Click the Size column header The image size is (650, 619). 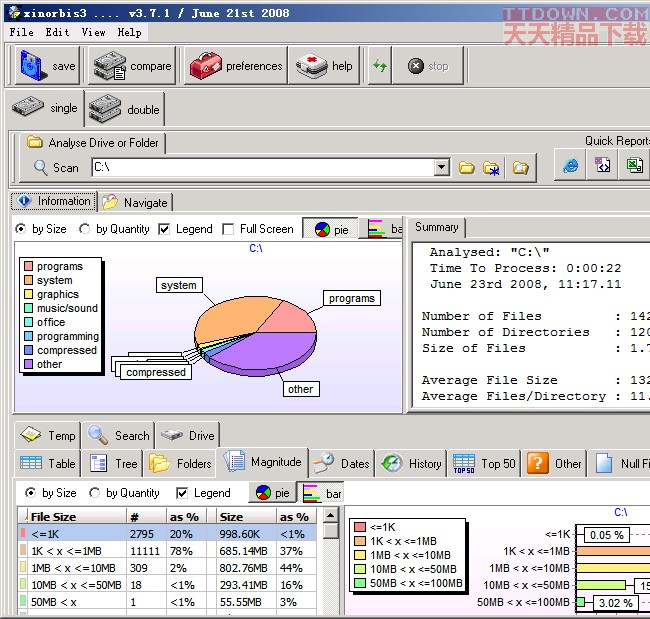click(246, 517)
